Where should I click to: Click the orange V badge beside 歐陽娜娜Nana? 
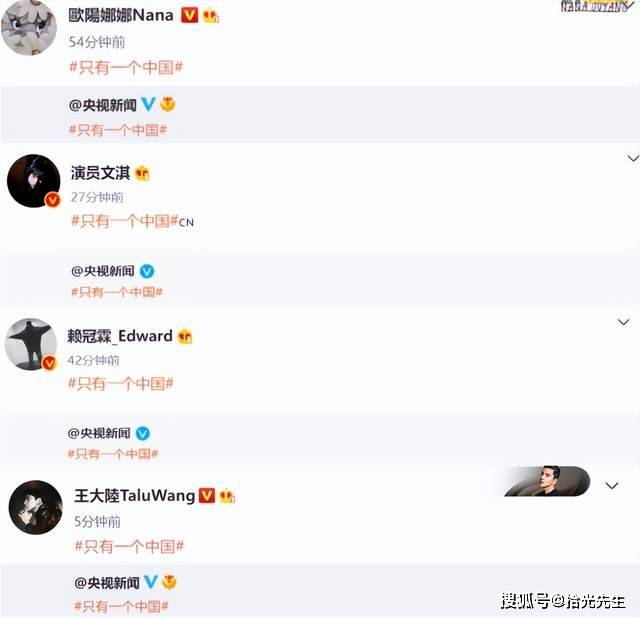189,16
